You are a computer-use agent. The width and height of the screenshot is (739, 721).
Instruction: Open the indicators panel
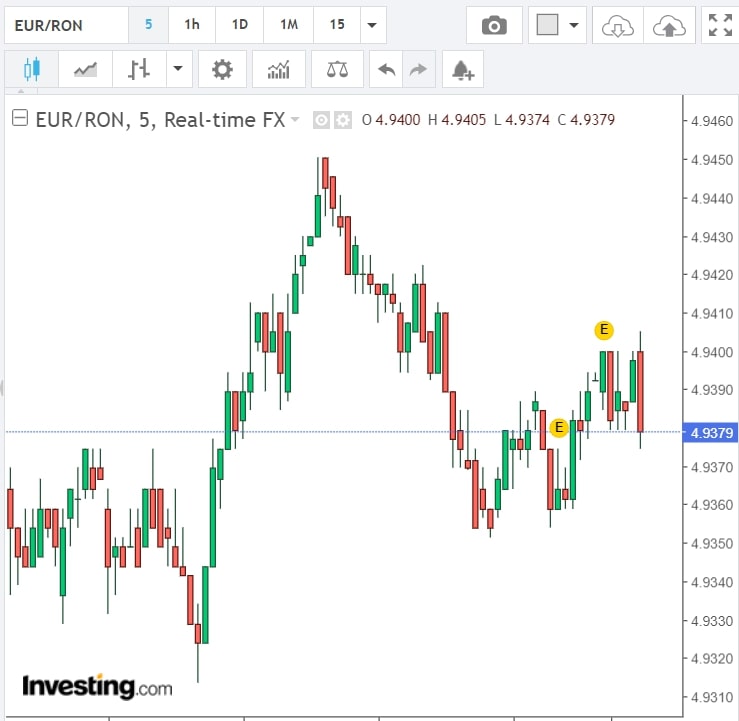pos(278,70)
